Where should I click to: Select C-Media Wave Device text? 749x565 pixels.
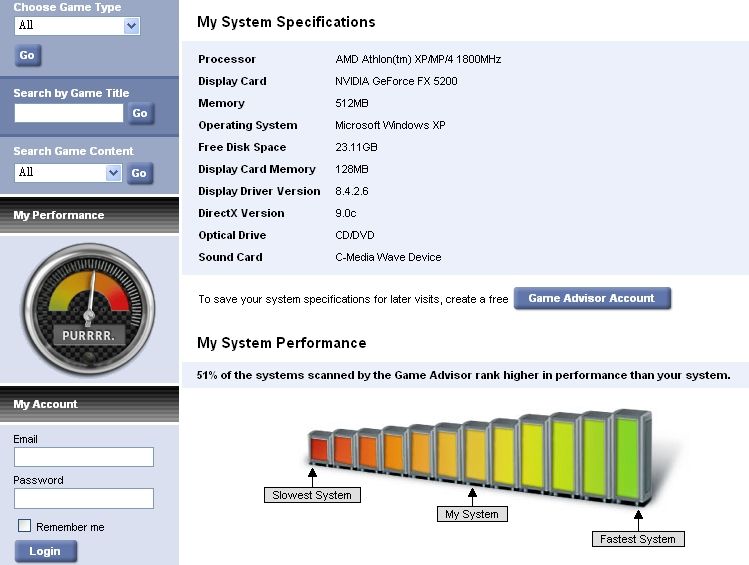click(x=388, y=257)
